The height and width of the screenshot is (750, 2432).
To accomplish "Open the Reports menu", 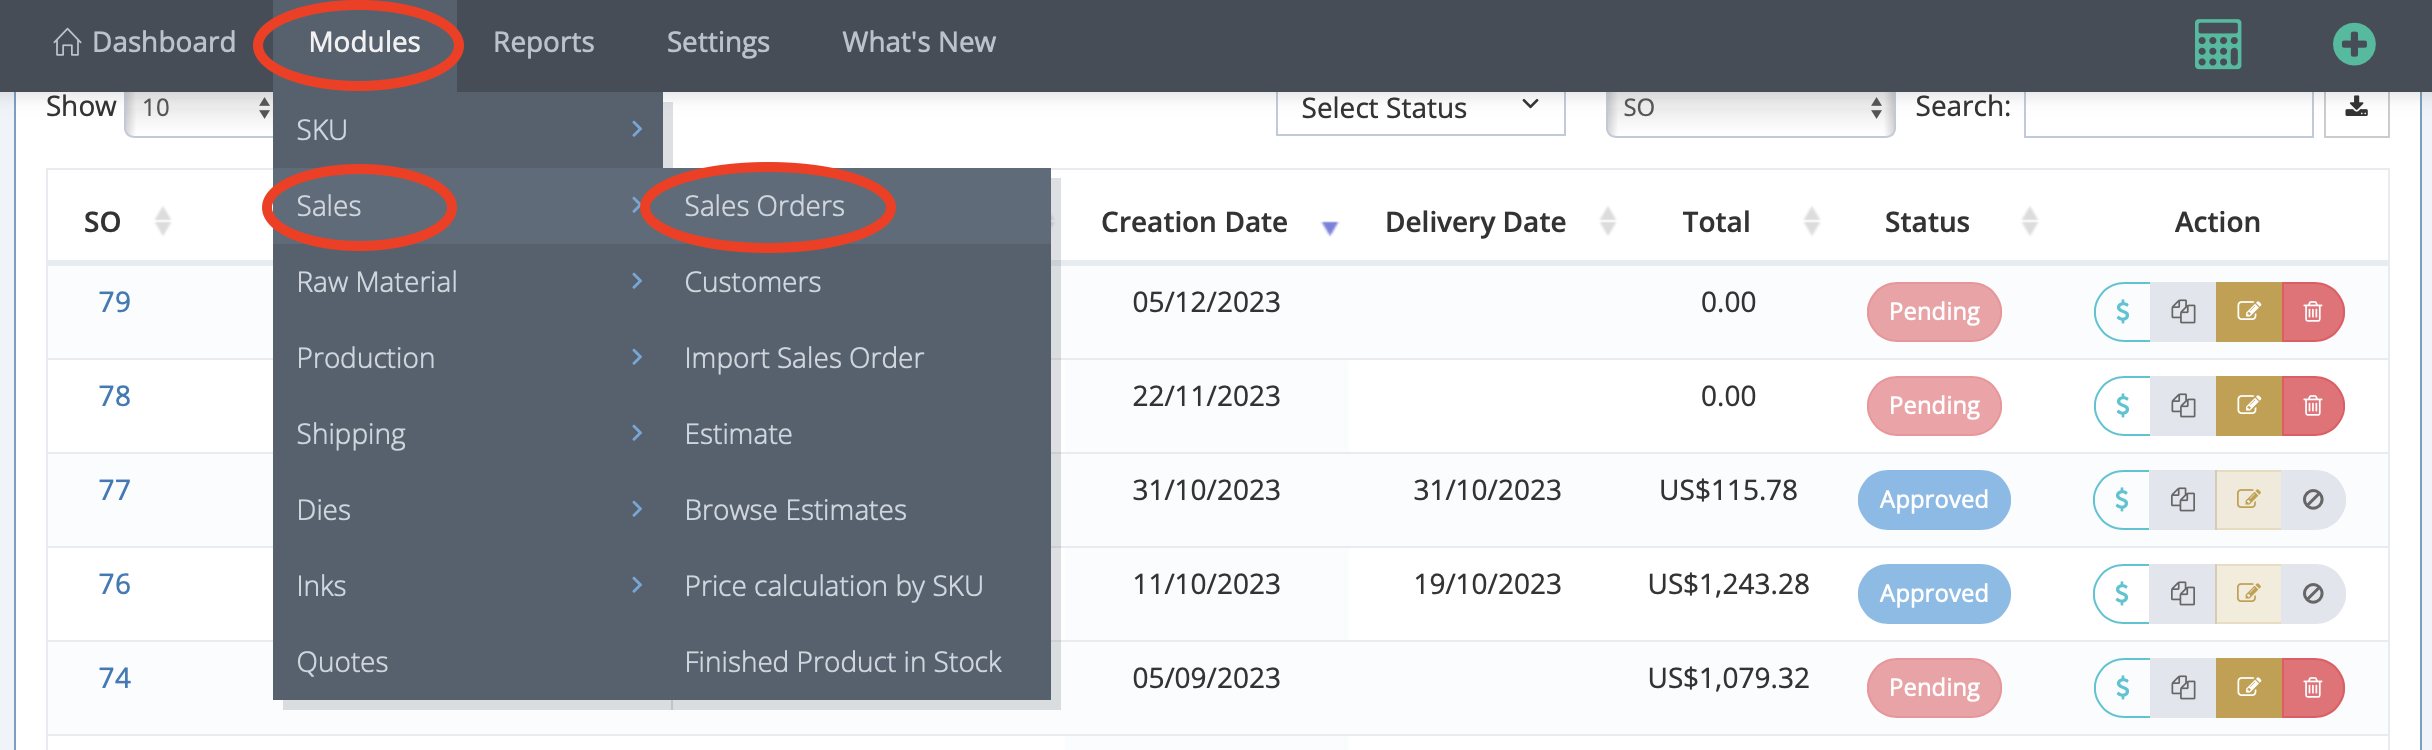I will pos(544,41).
